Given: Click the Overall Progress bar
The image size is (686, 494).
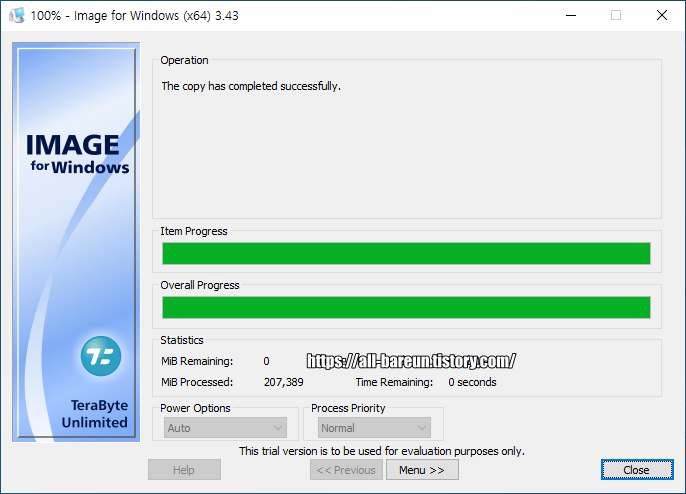Looking at the screenshot, I should (x=406, y=307).
